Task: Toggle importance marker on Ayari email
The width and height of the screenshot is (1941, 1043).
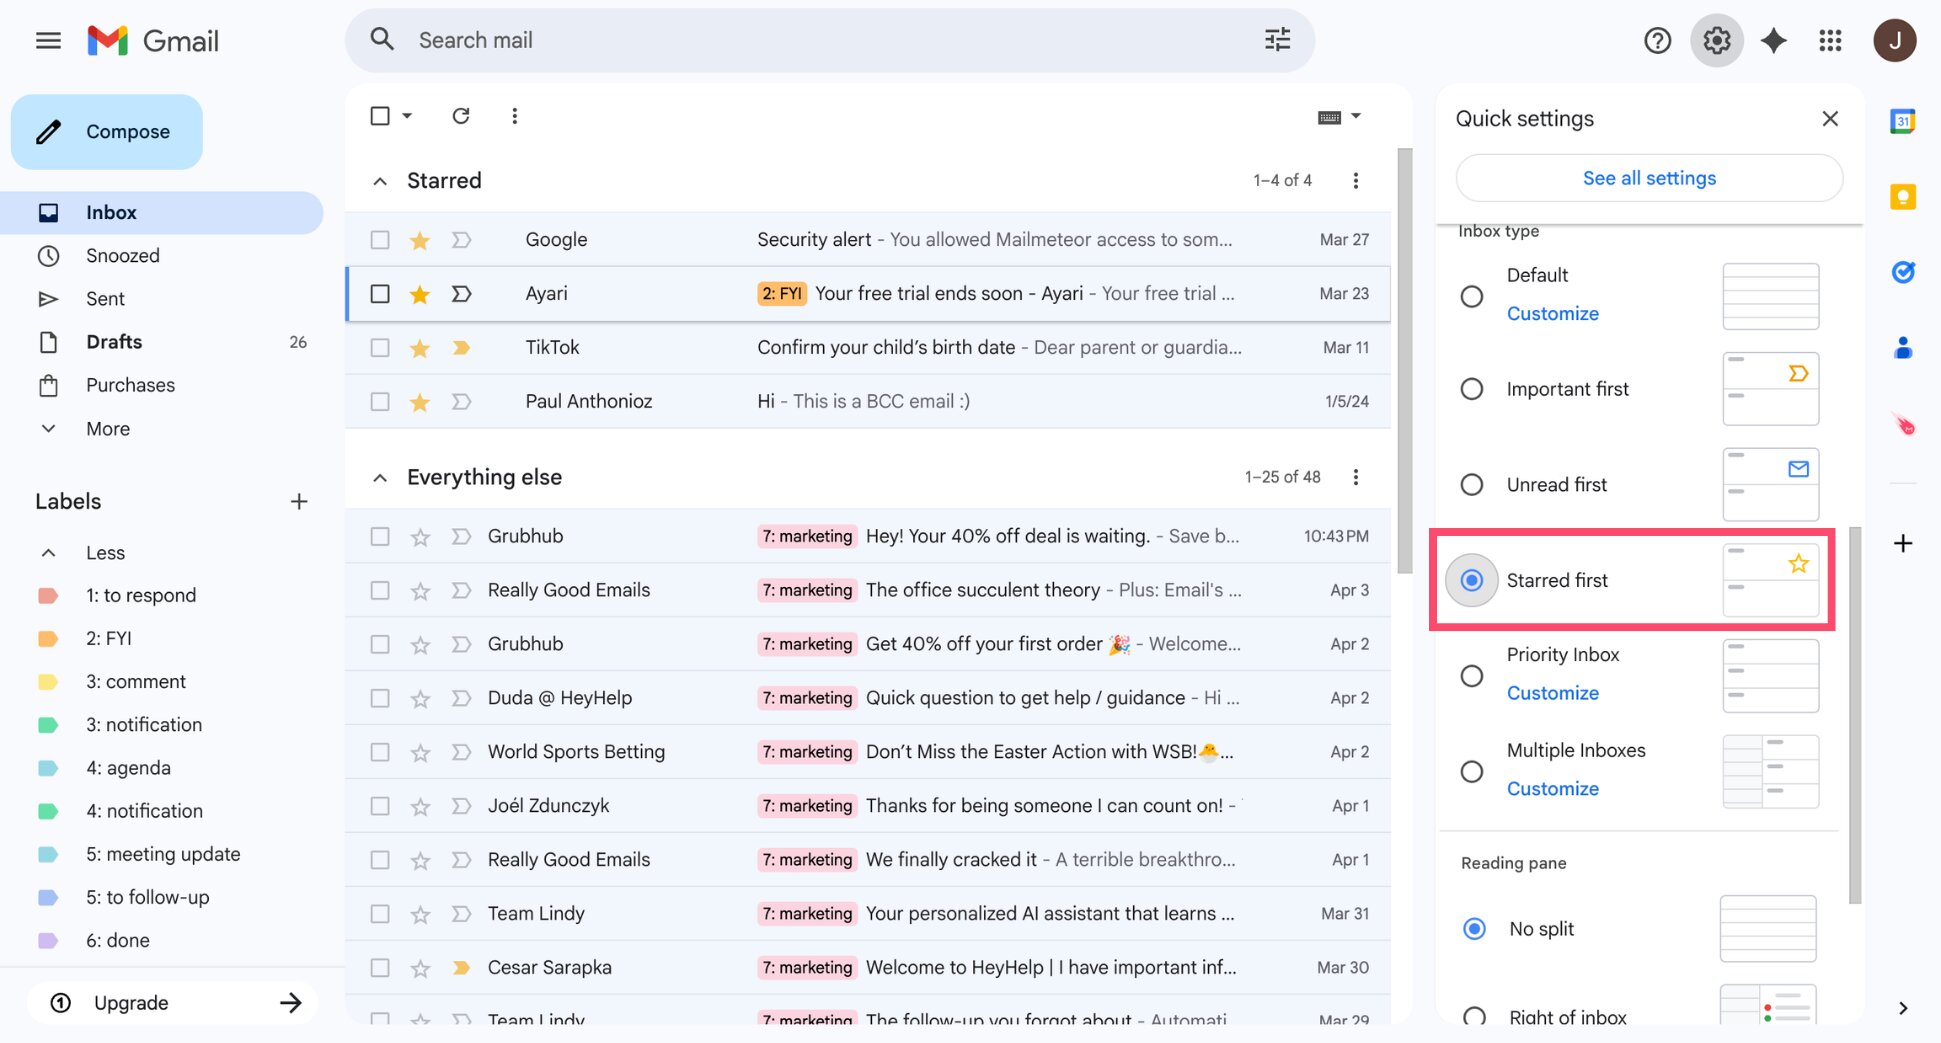Action: point(461,294)
